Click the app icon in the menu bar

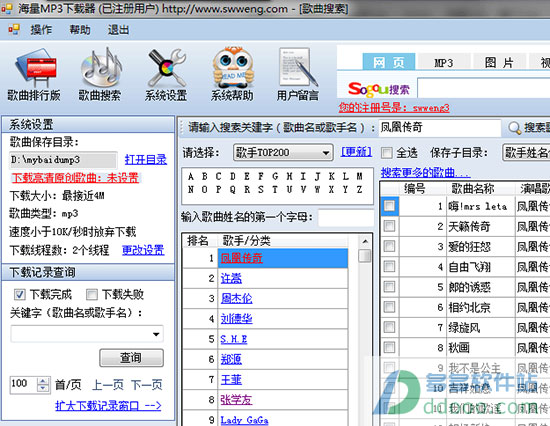[x=14, y=29]
